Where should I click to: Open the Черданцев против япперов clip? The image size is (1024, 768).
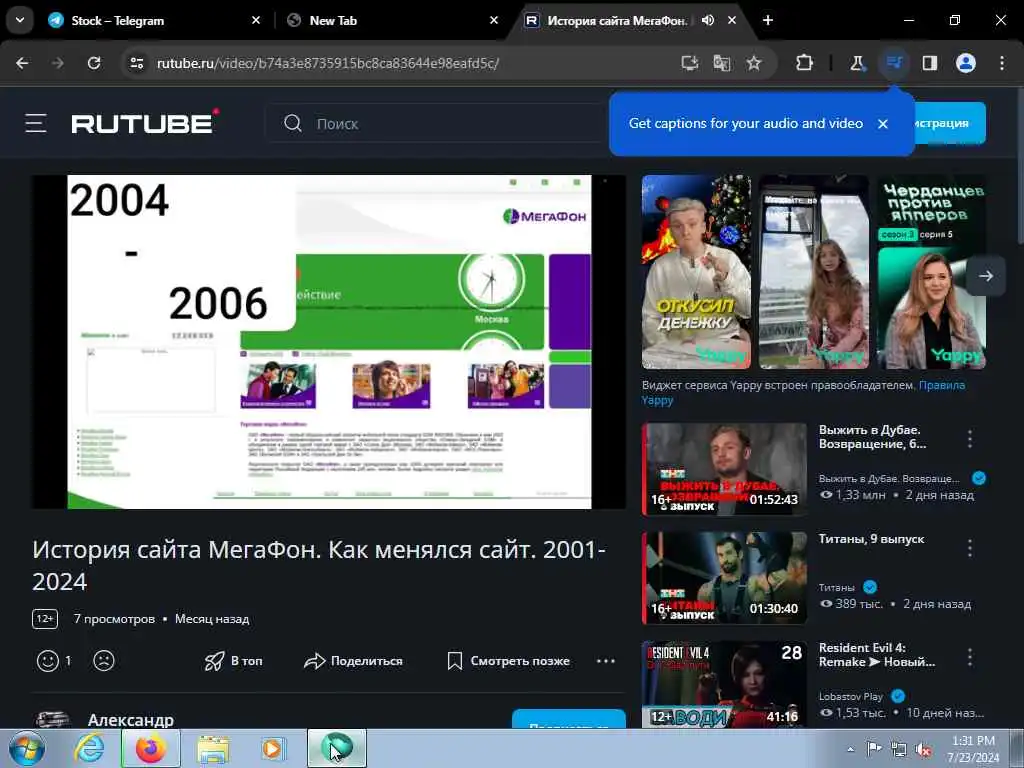coord(931,272)
